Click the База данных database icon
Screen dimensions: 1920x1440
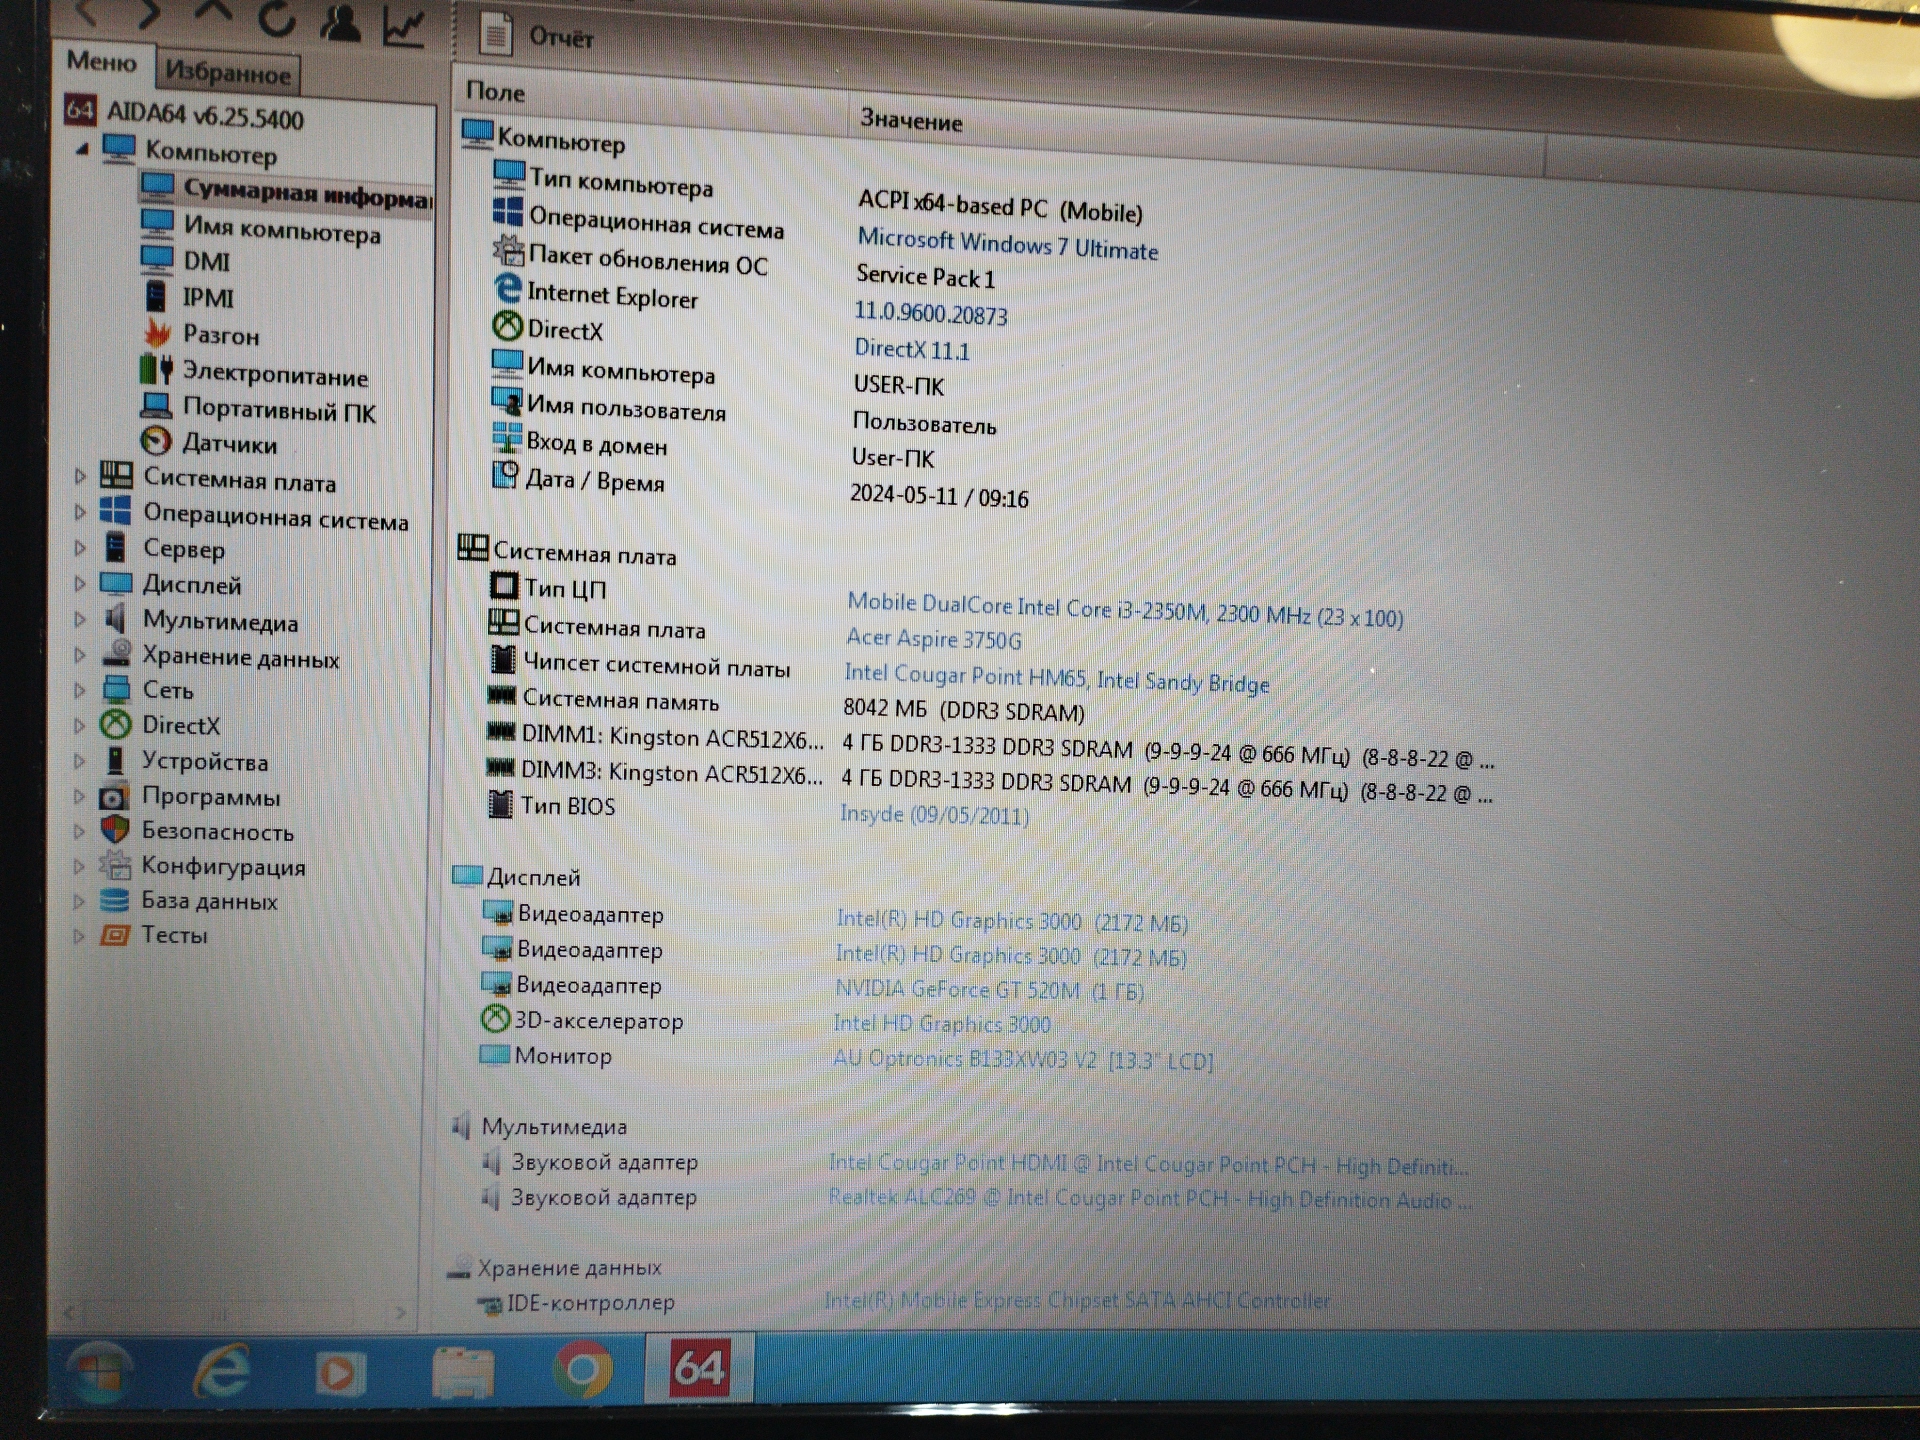(115, 900)
